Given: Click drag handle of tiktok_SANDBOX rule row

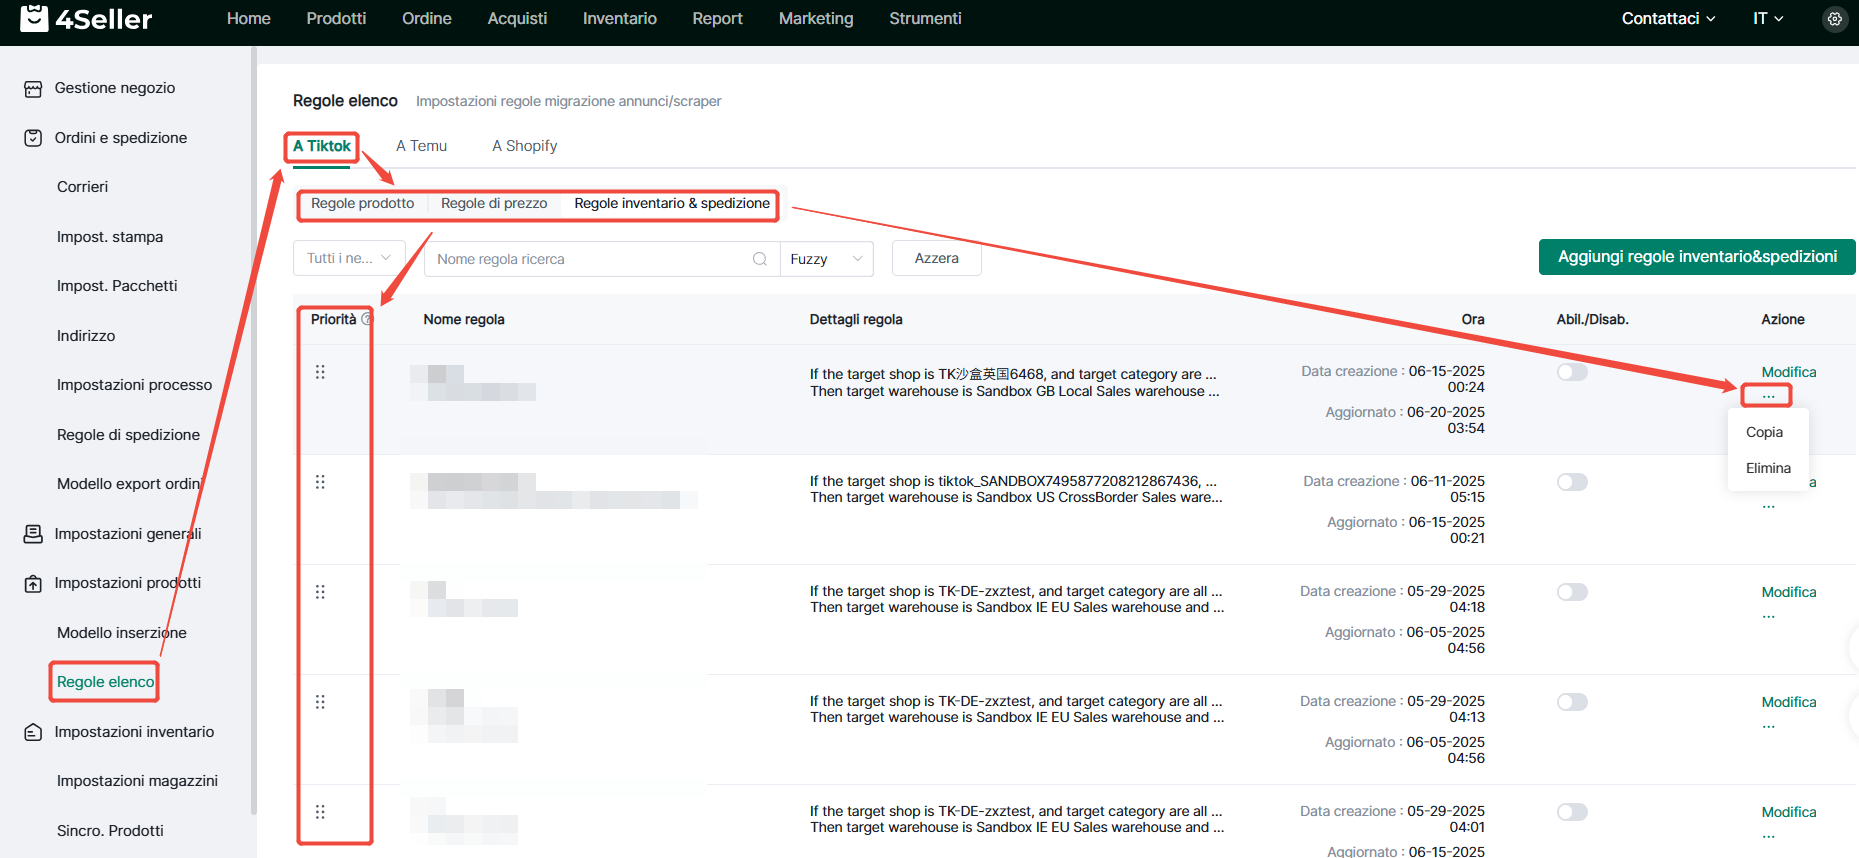Looking at the screenshot, I should [x=320, y=482].
